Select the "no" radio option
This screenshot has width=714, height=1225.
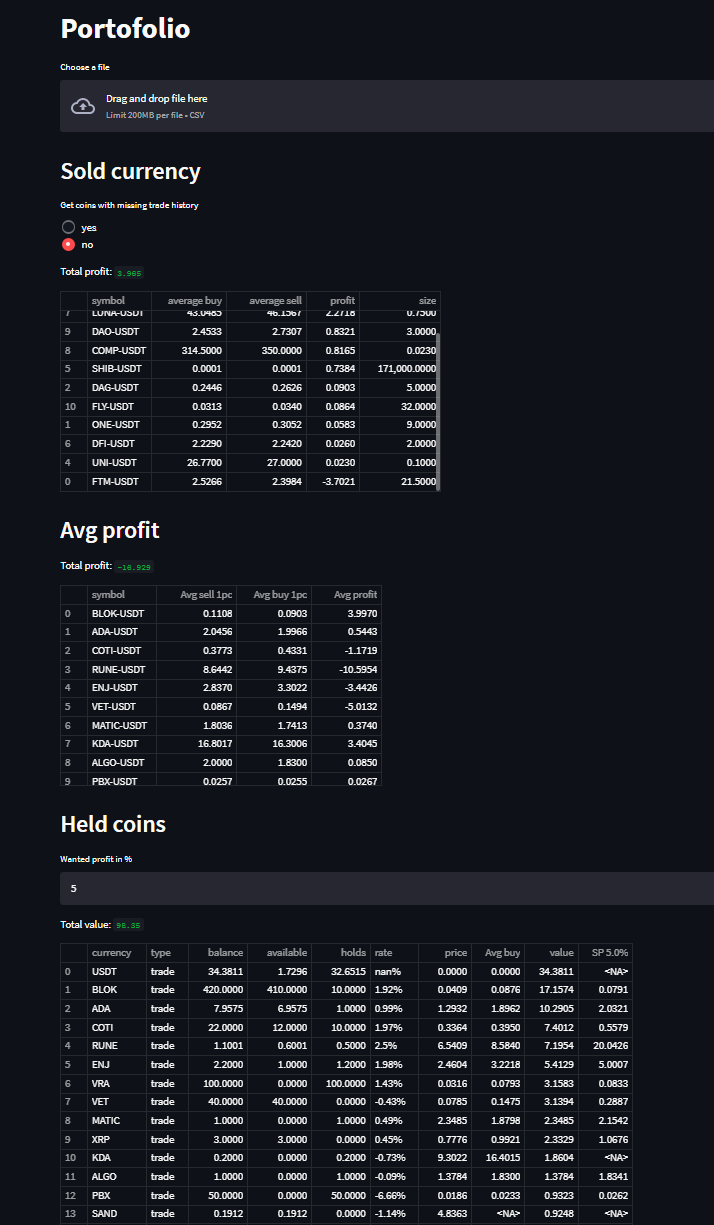[69, 244]
